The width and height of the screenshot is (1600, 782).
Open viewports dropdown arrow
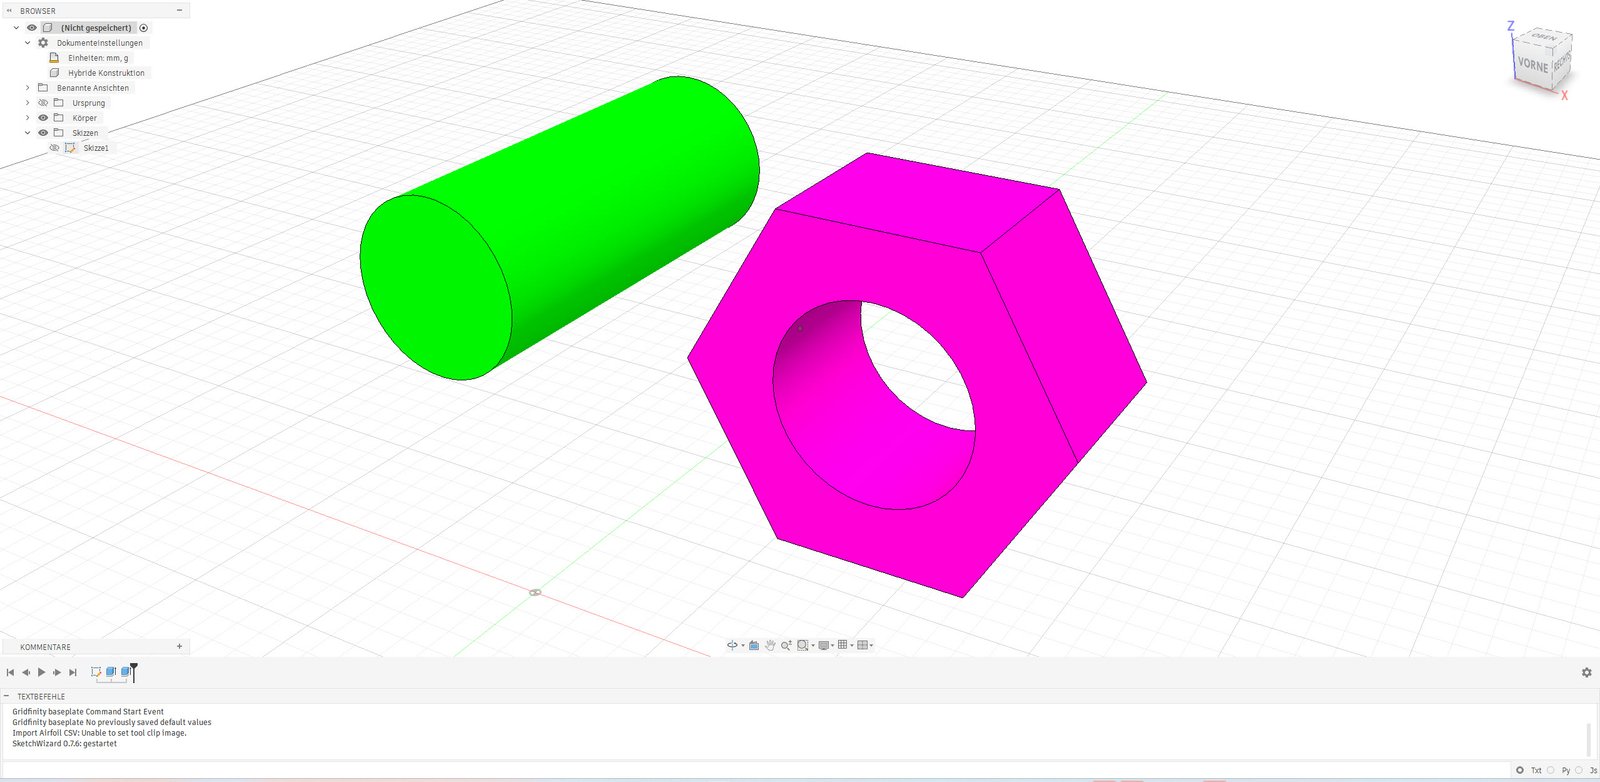[871, 645]
